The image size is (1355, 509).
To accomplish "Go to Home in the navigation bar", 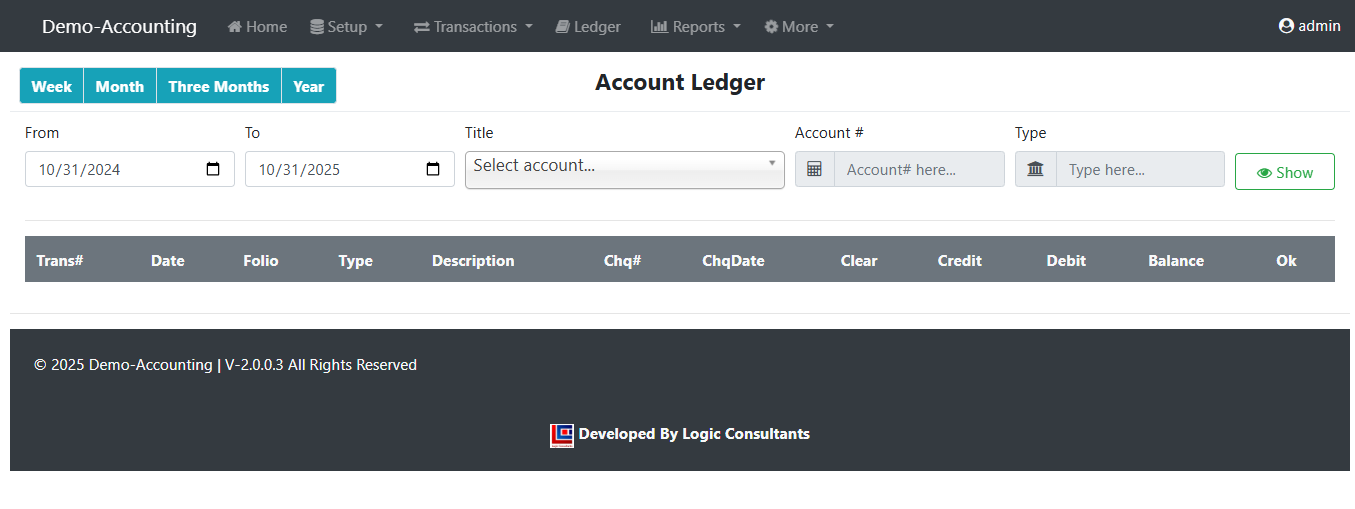I will 257,27.
